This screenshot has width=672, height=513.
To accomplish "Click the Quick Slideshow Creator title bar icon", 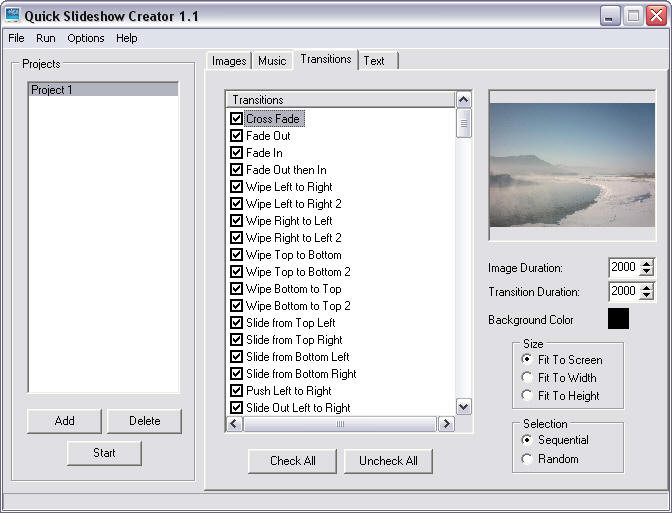I will [12, 15].
